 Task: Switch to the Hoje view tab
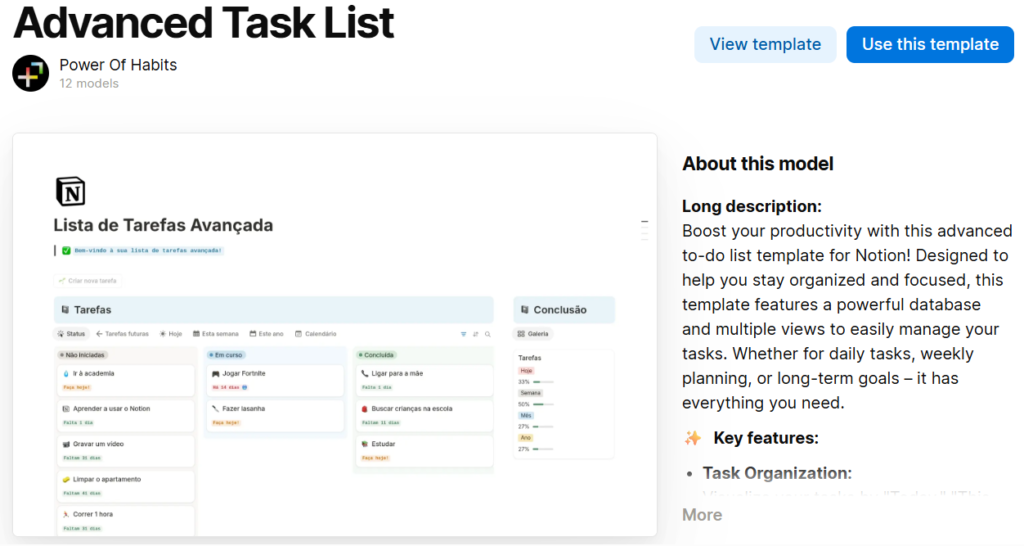click(171, 334)
